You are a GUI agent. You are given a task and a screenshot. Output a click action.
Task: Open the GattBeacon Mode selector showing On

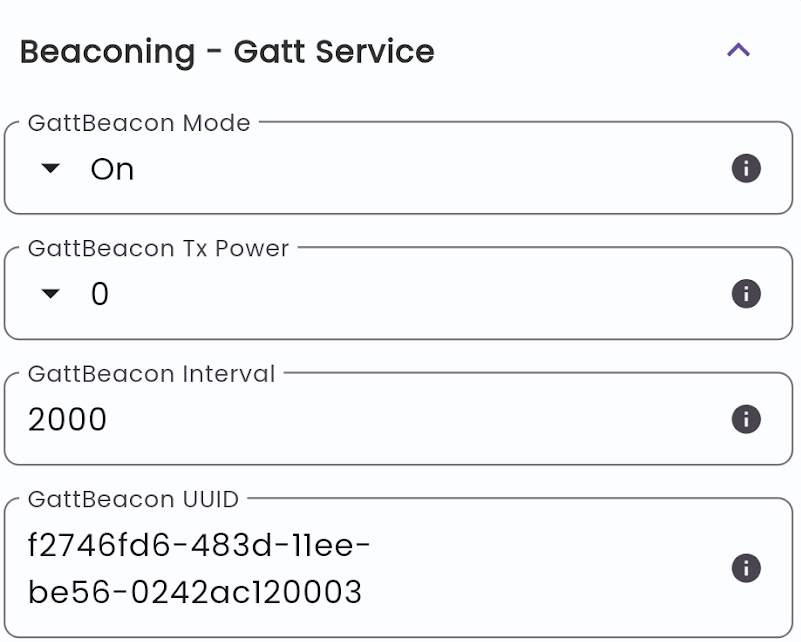pos(110,169)
